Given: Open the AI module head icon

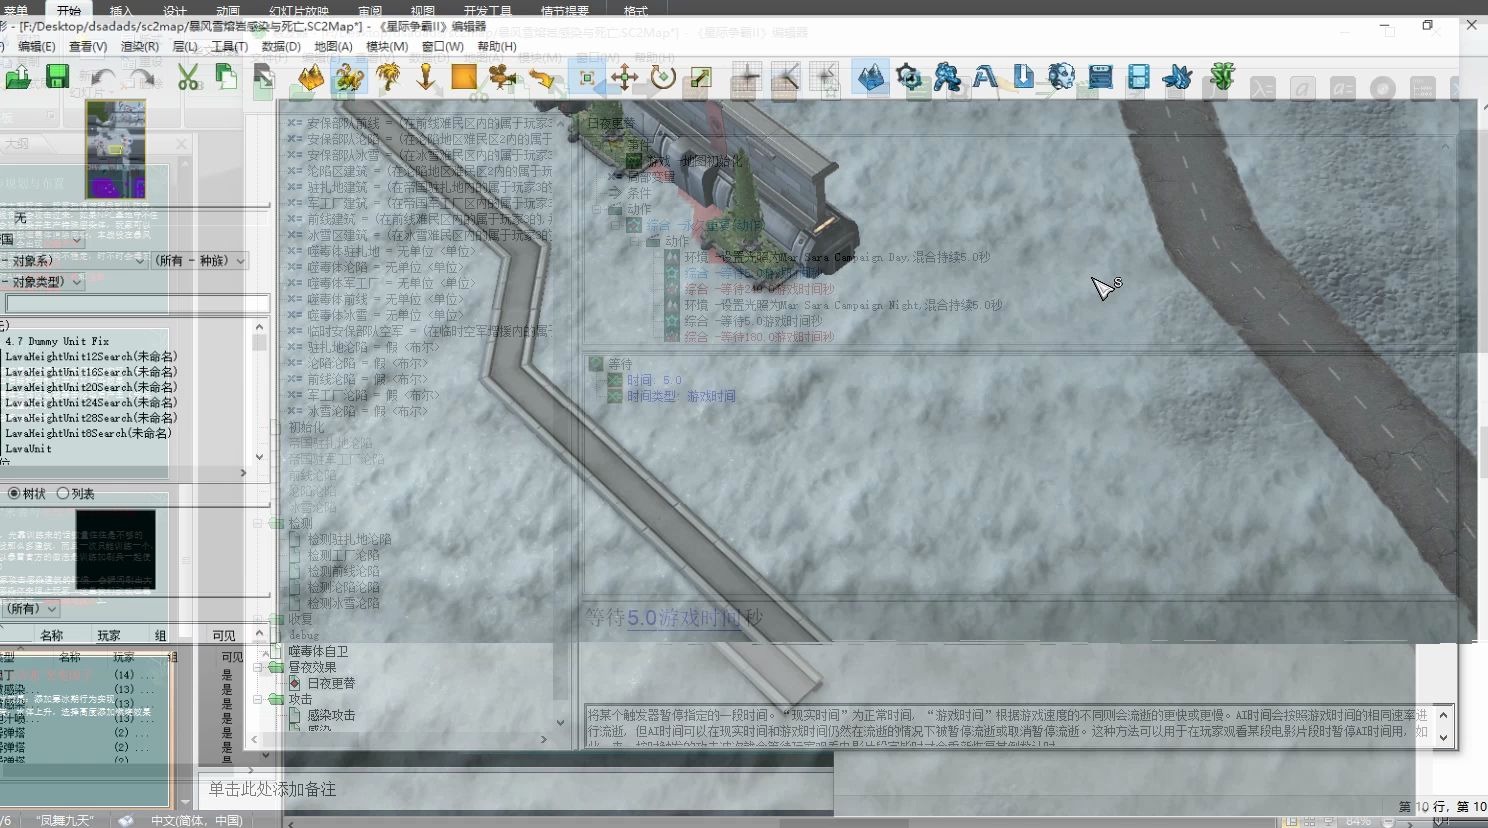Looking at the screenshot, I should click(1061, 77).
